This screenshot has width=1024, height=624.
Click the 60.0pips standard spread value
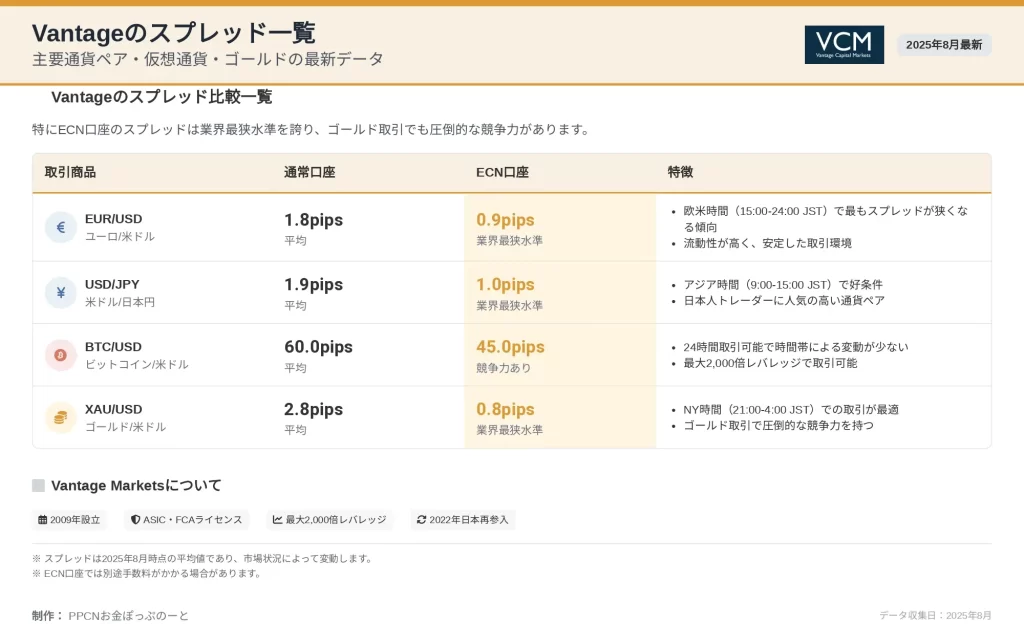[318, 347]
